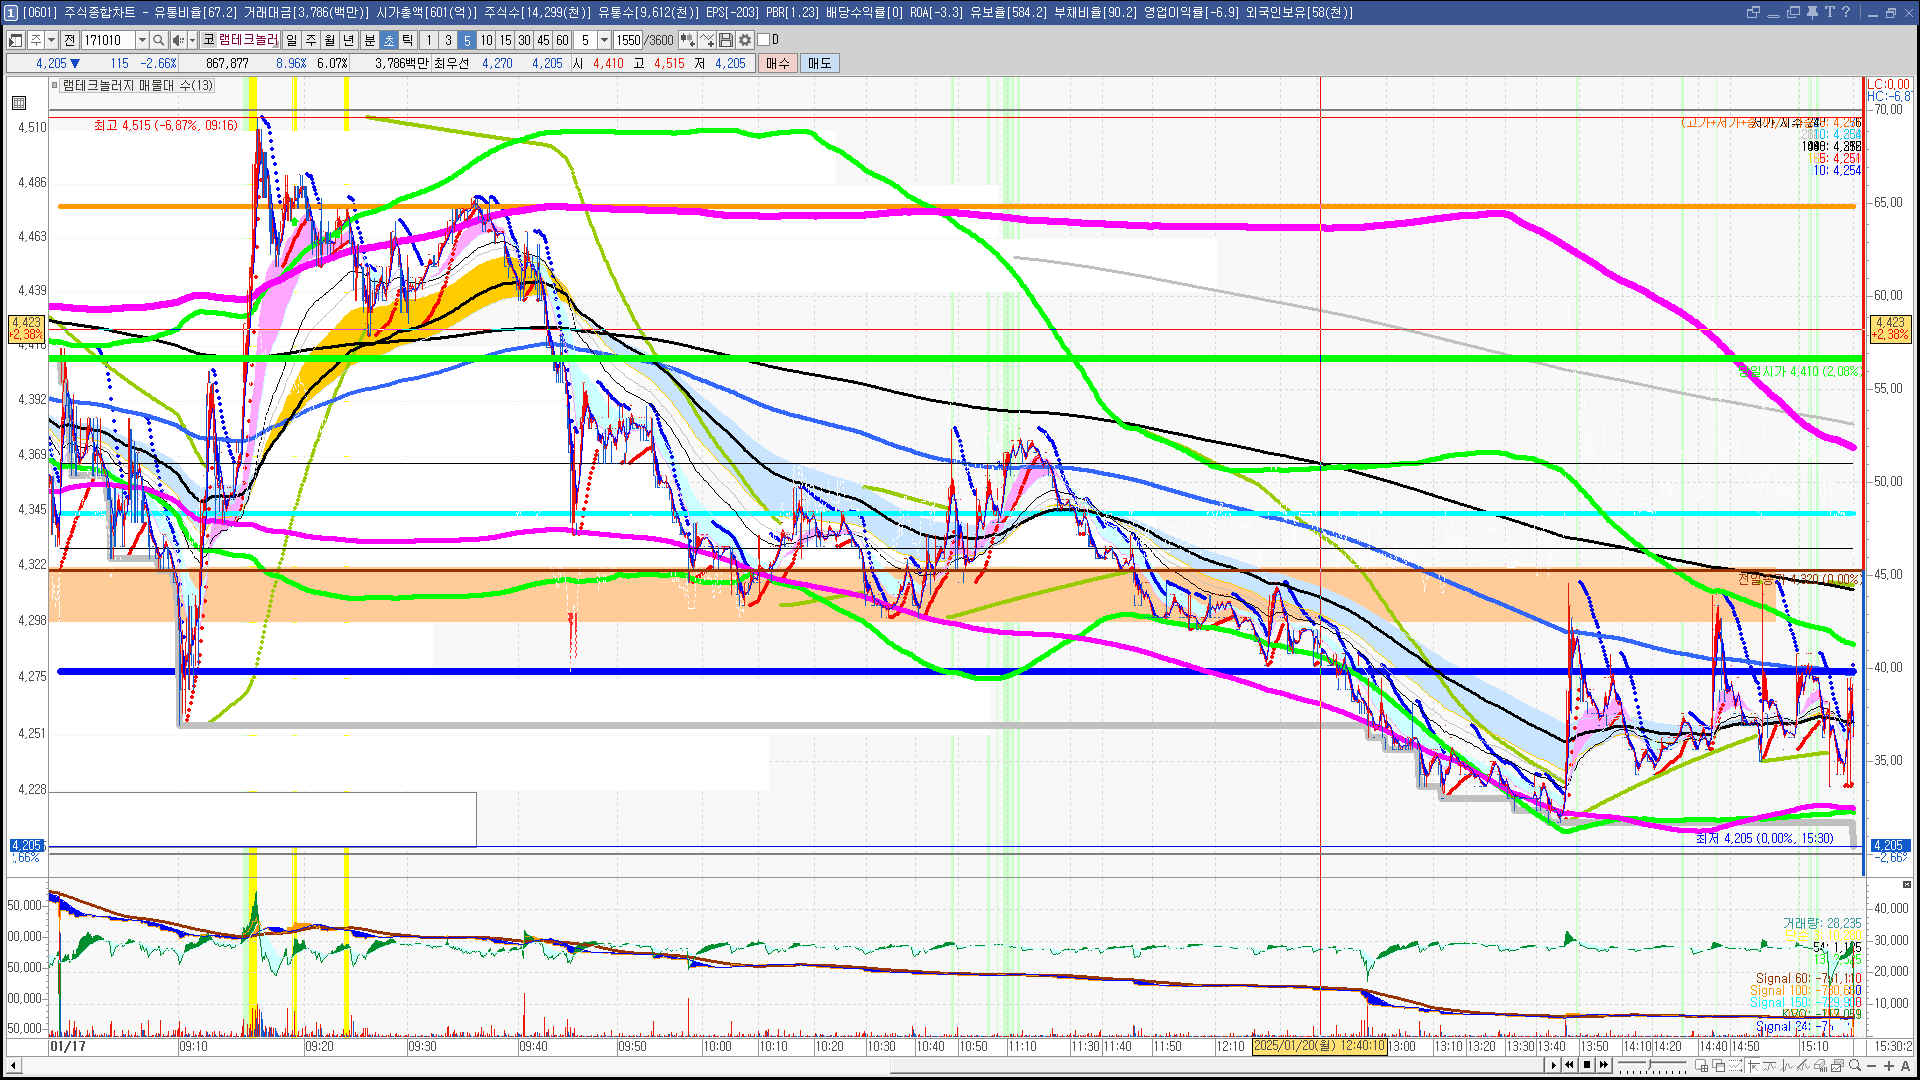
Task: Select the 틱 (tick) chart tab
Action: (x=408, y=40)
